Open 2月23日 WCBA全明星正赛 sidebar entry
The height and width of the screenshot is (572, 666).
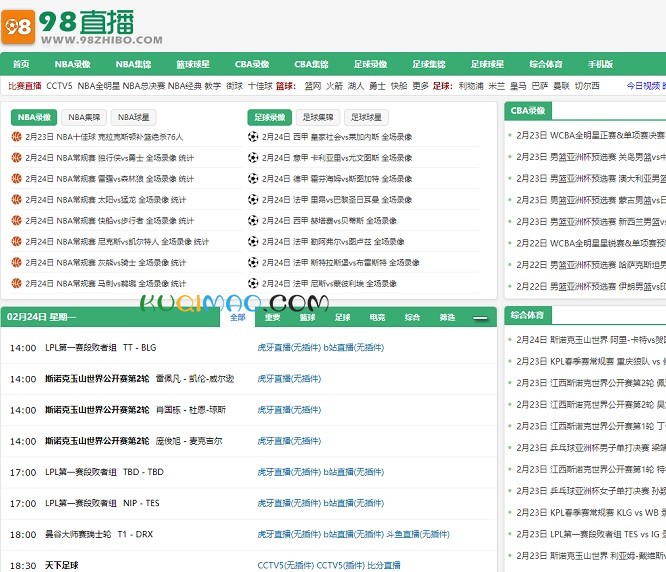(x=590, y=135)
